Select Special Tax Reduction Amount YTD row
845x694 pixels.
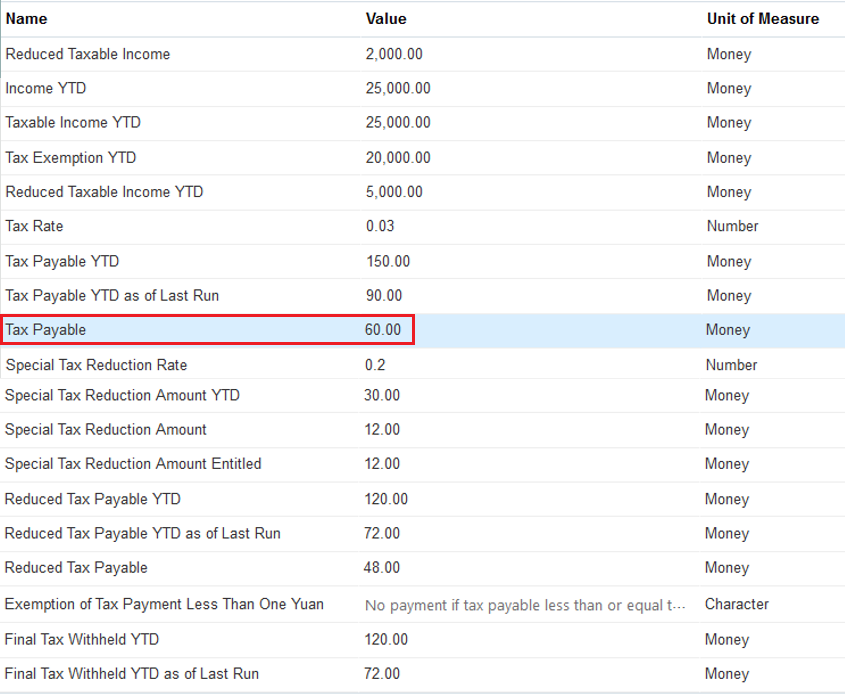pyautogui.click(x=122, y=395)
